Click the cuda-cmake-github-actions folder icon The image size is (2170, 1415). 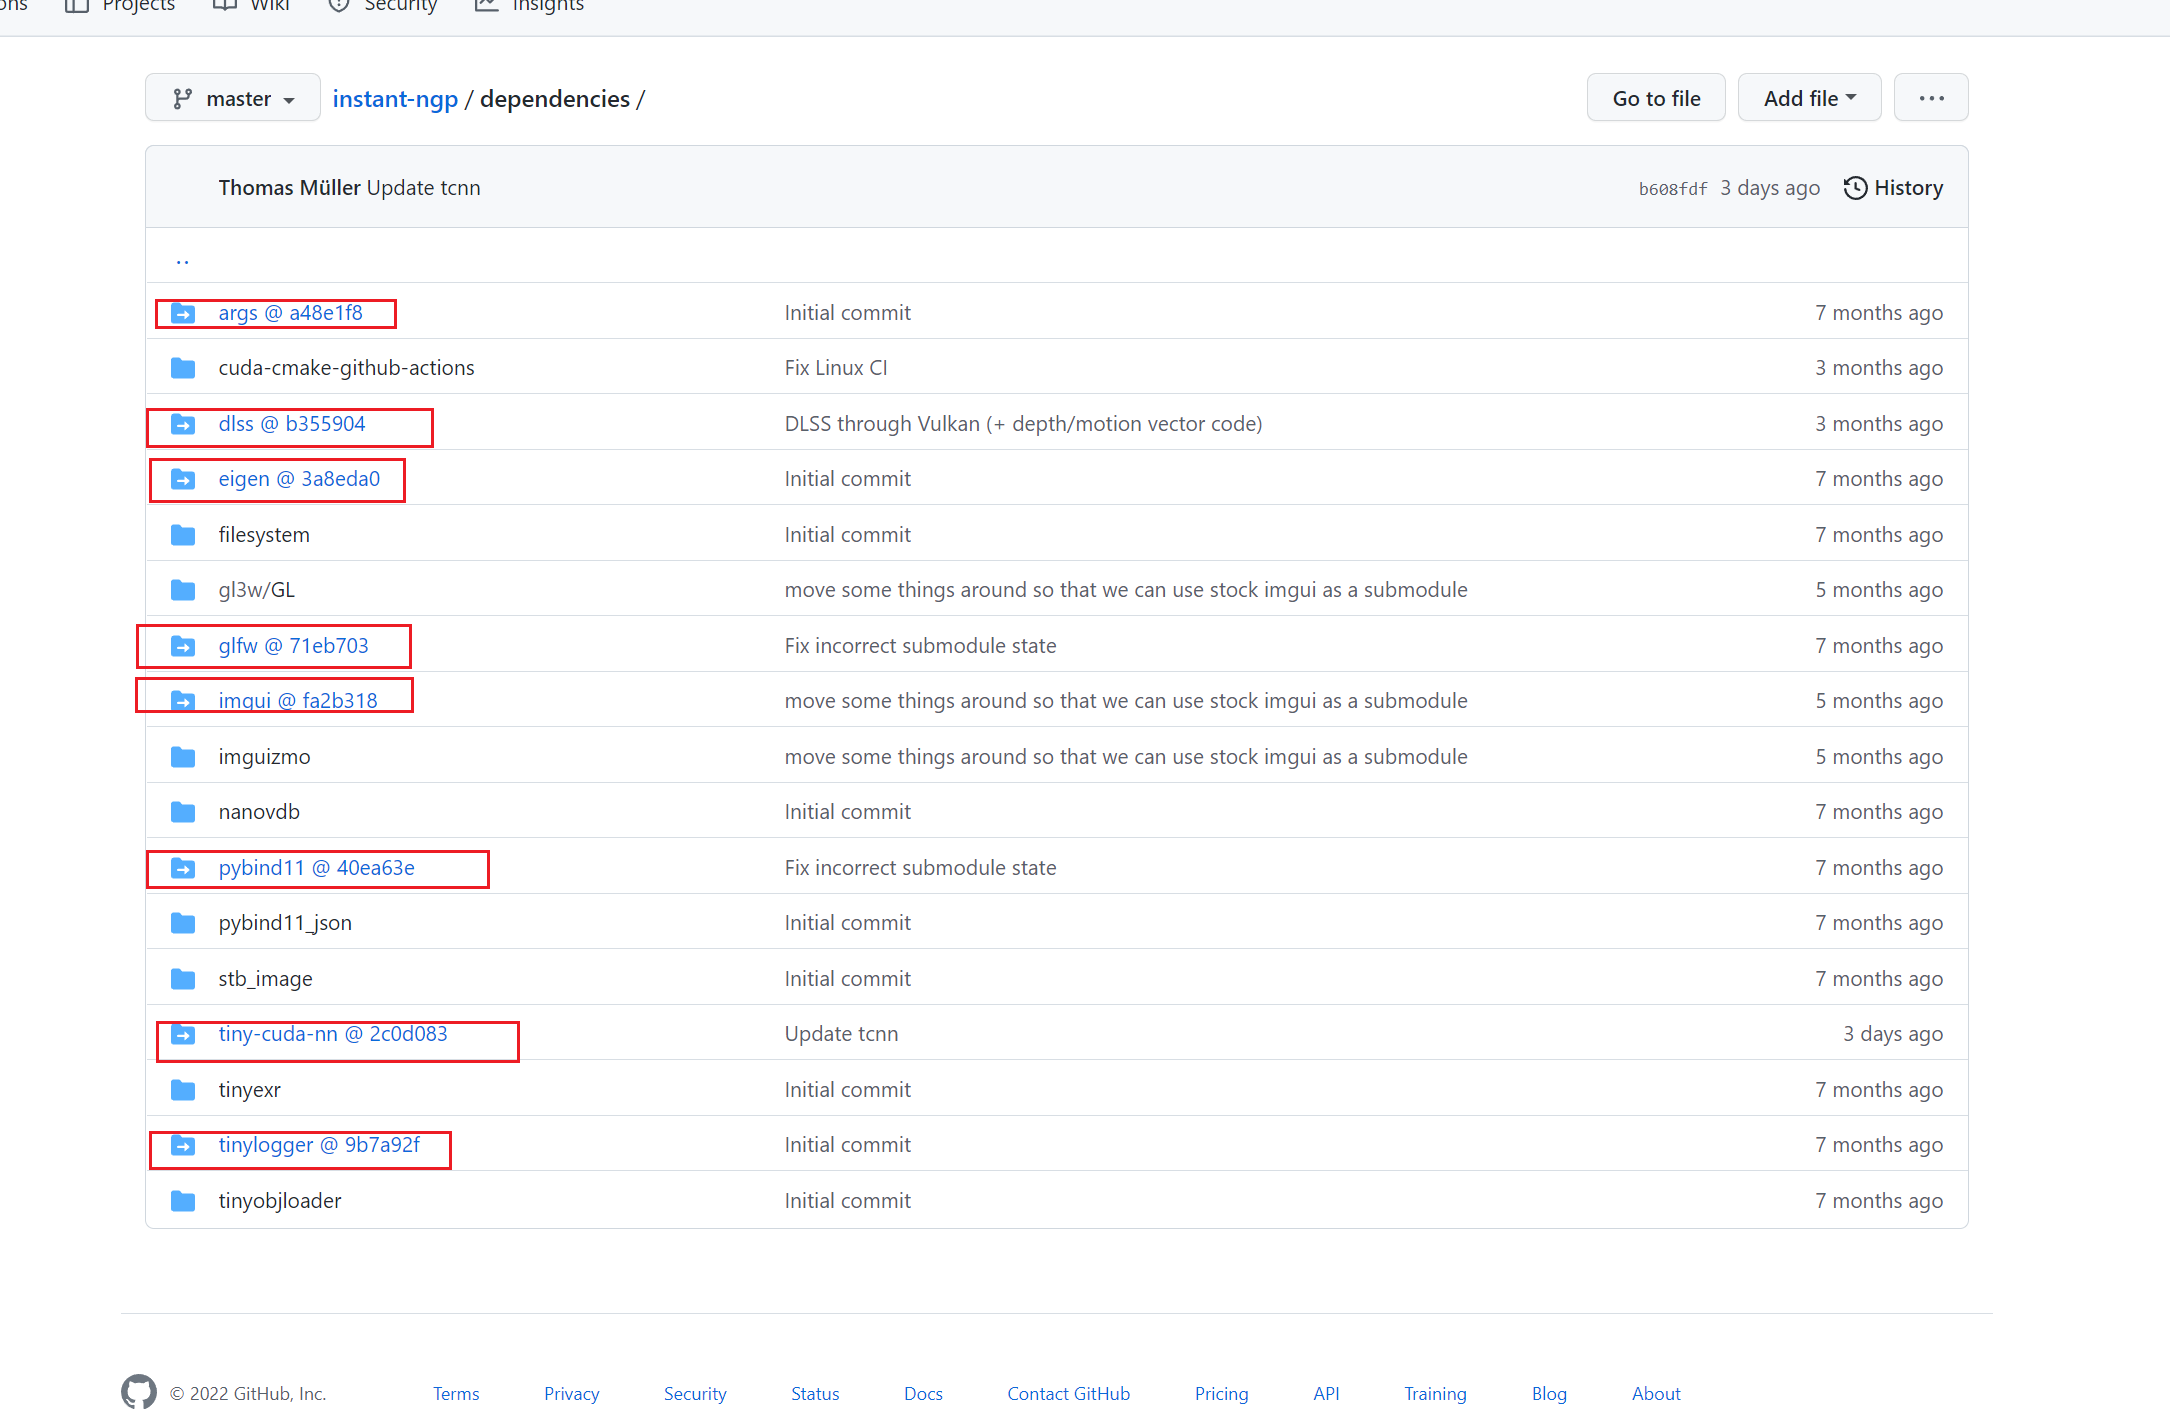tap(183, 368)
